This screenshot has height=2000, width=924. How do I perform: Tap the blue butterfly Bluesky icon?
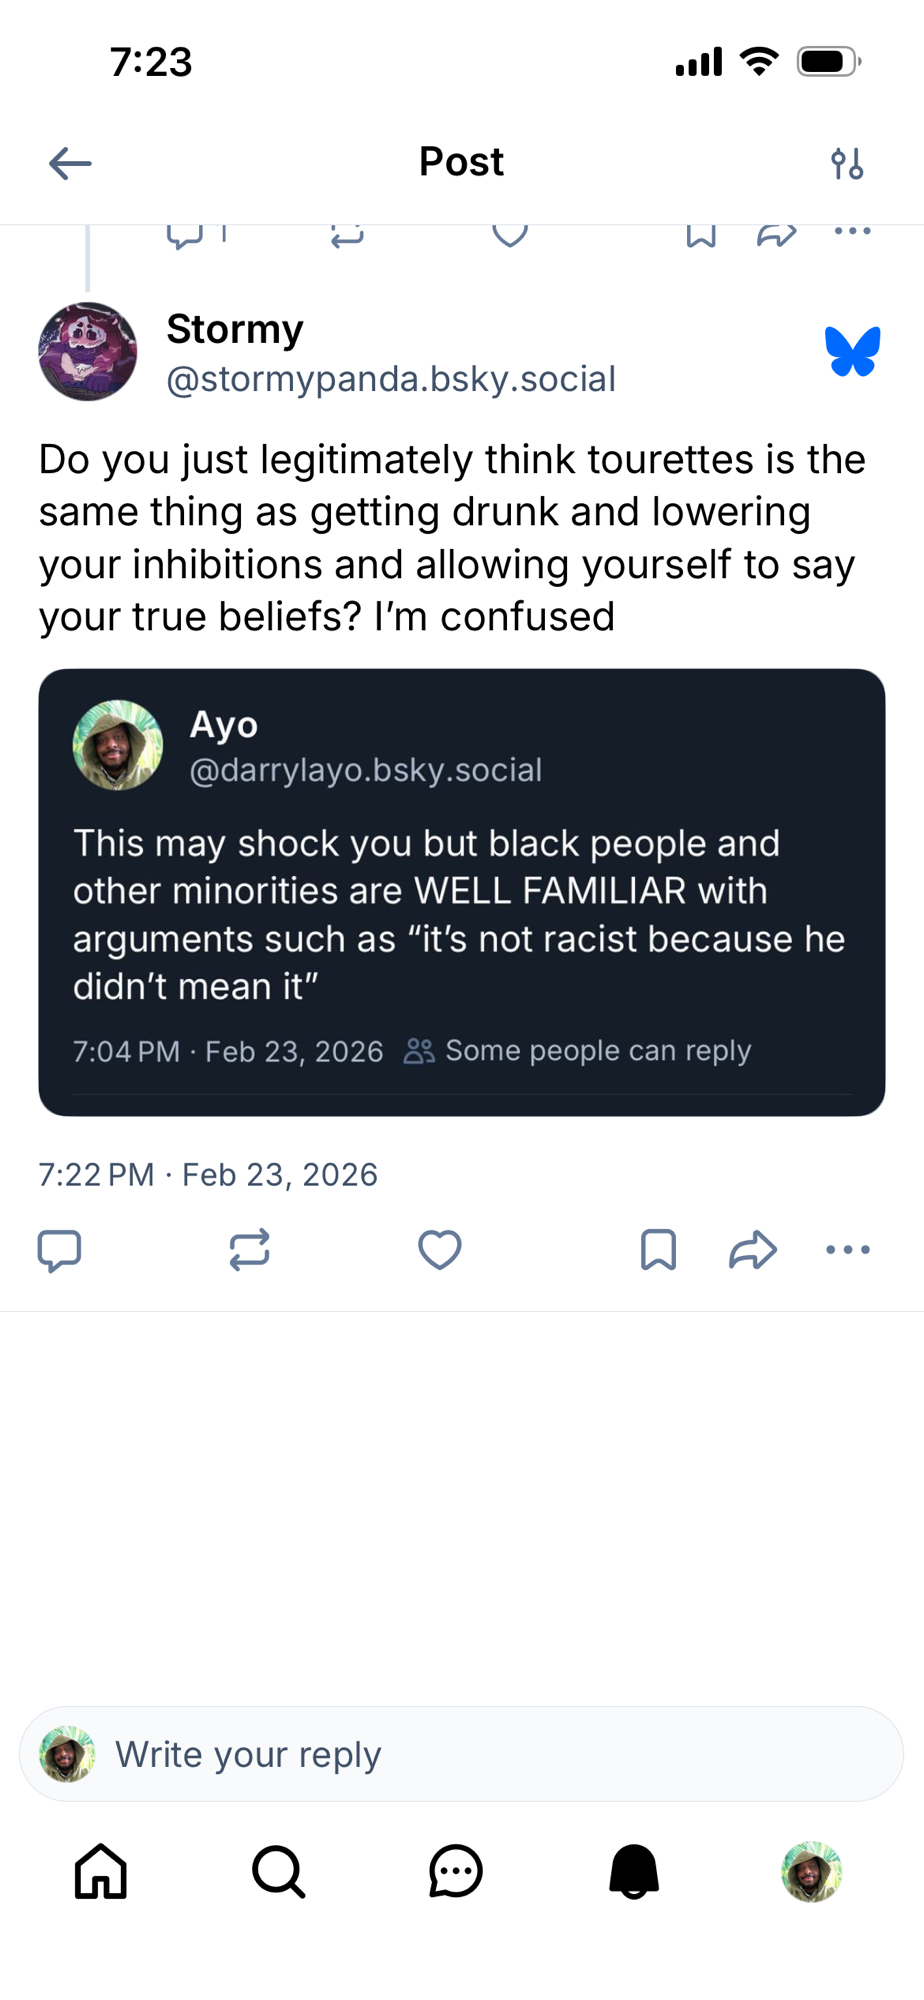point(852,352)
